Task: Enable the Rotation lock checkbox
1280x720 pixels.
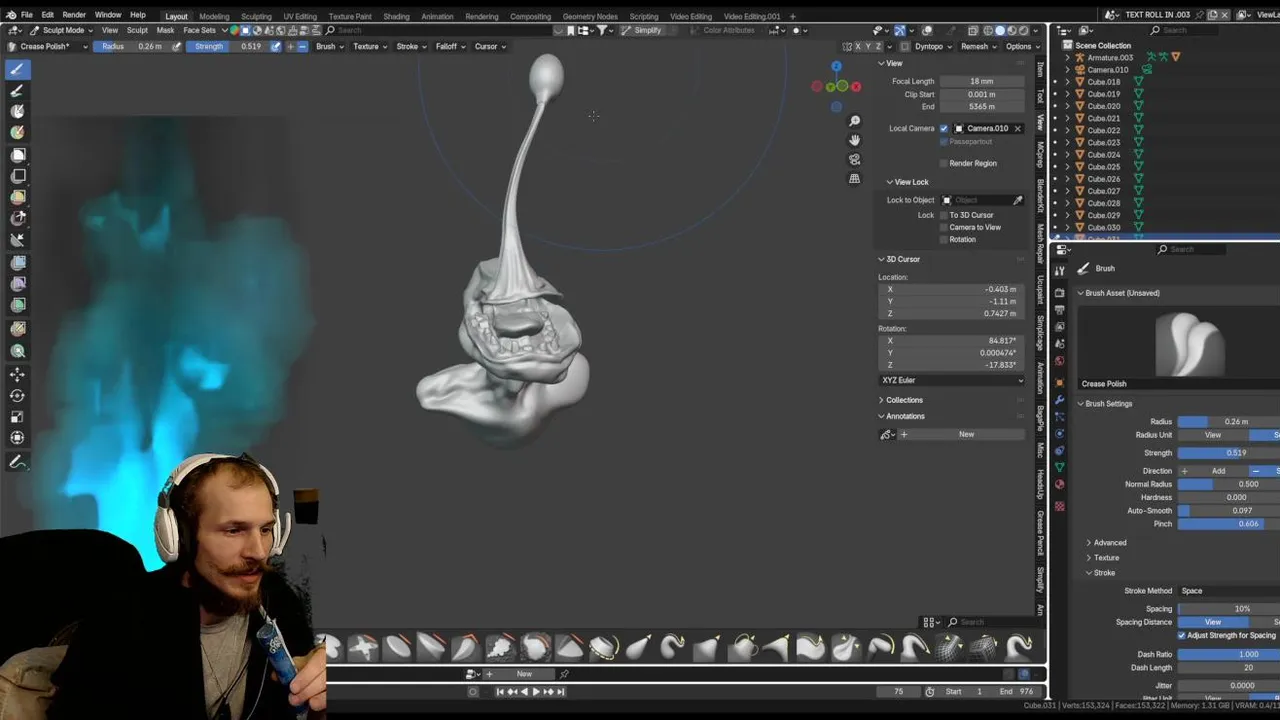Action: [943, 239]
